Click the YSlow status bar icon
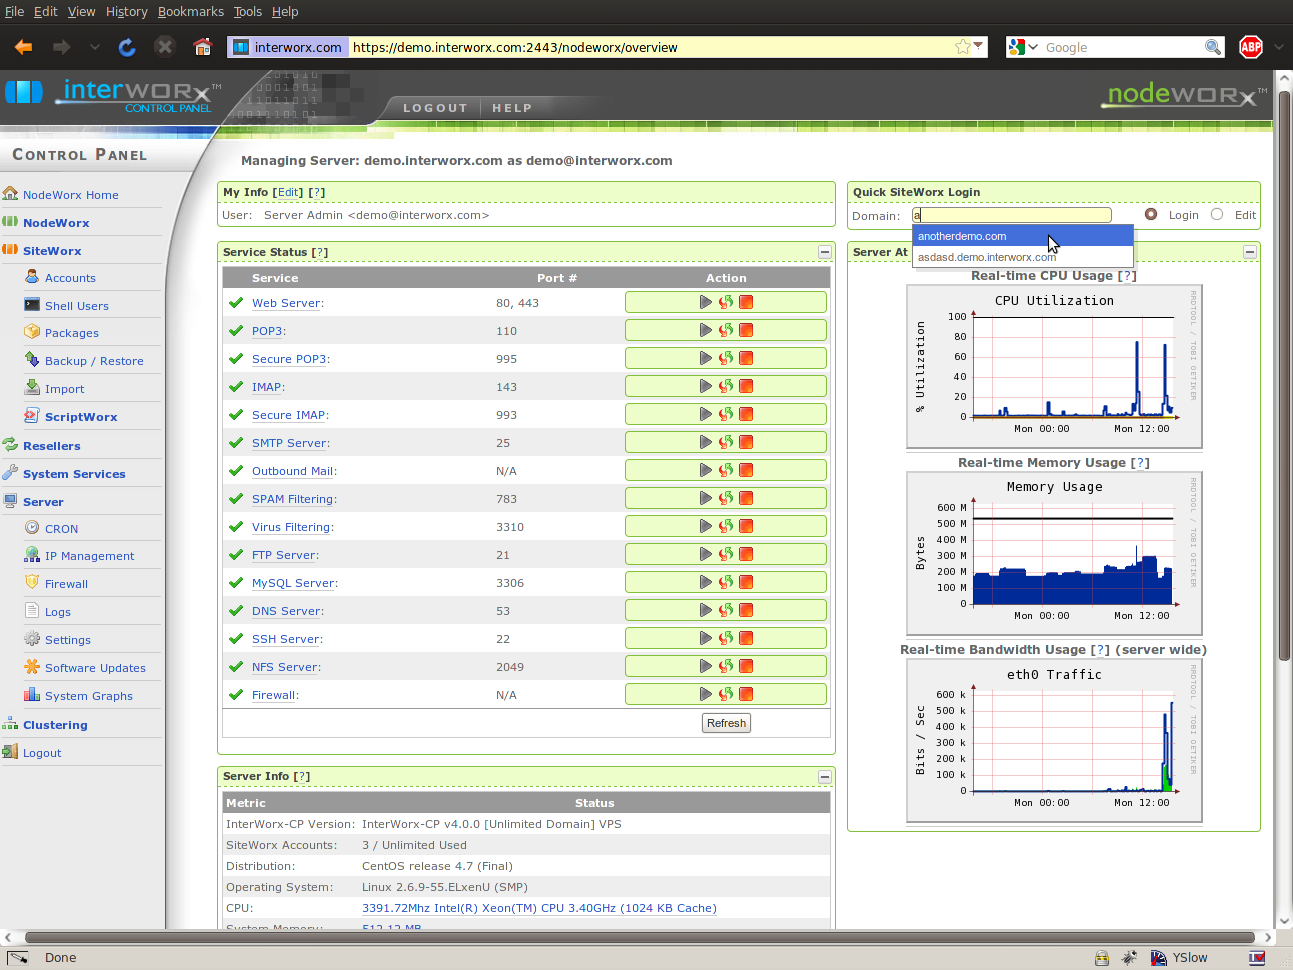 pos(1159,958)
